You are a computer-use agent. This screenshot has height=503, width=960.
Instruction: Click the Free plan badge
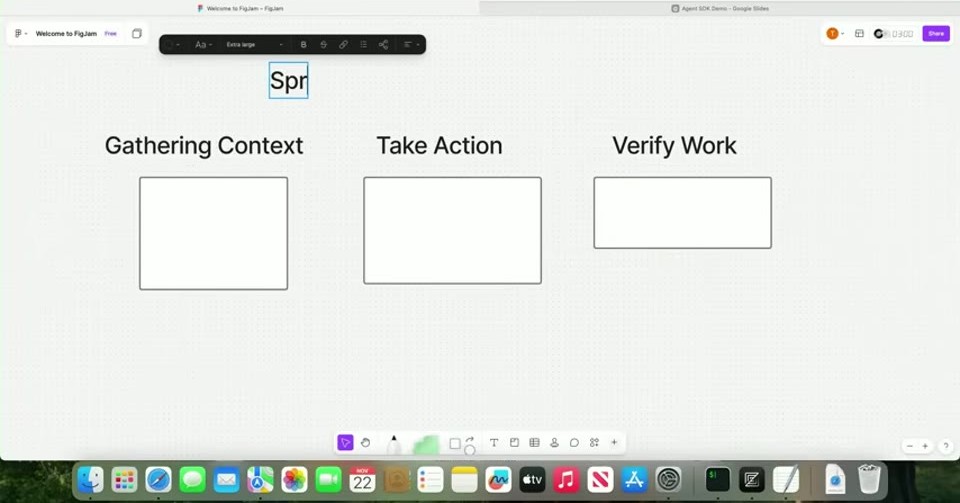click(110, 34)
